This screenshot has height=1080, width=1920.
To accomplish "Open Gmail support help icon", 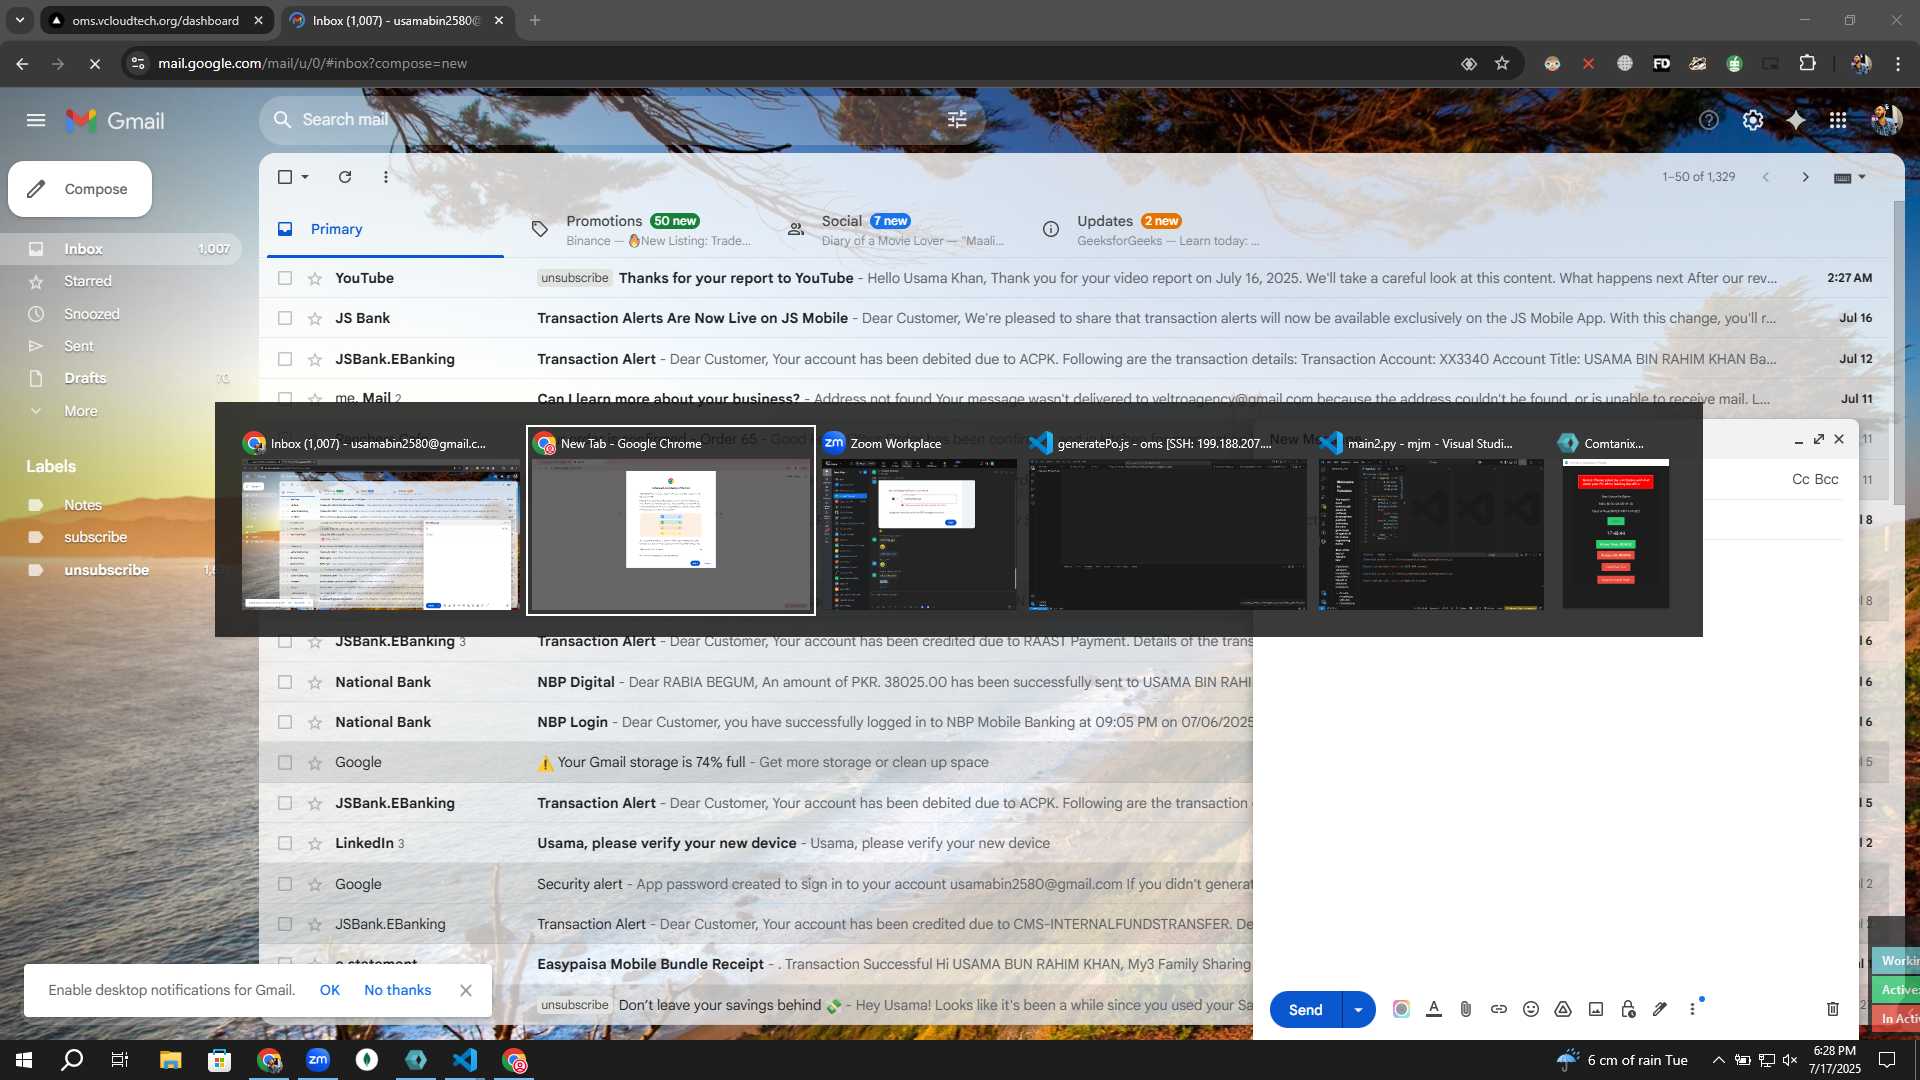I will (x=1709, y=121).
